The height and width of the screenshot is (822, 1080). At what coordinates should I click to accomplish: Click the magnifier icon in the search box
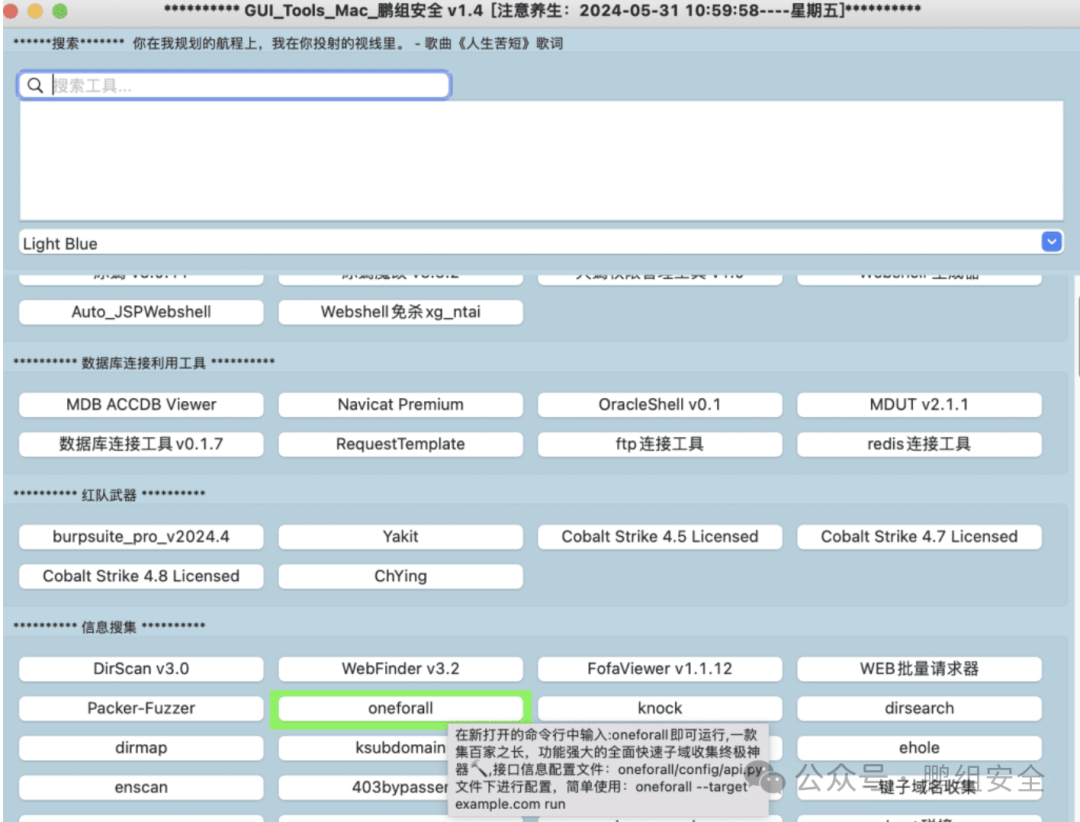pos(34,85)
